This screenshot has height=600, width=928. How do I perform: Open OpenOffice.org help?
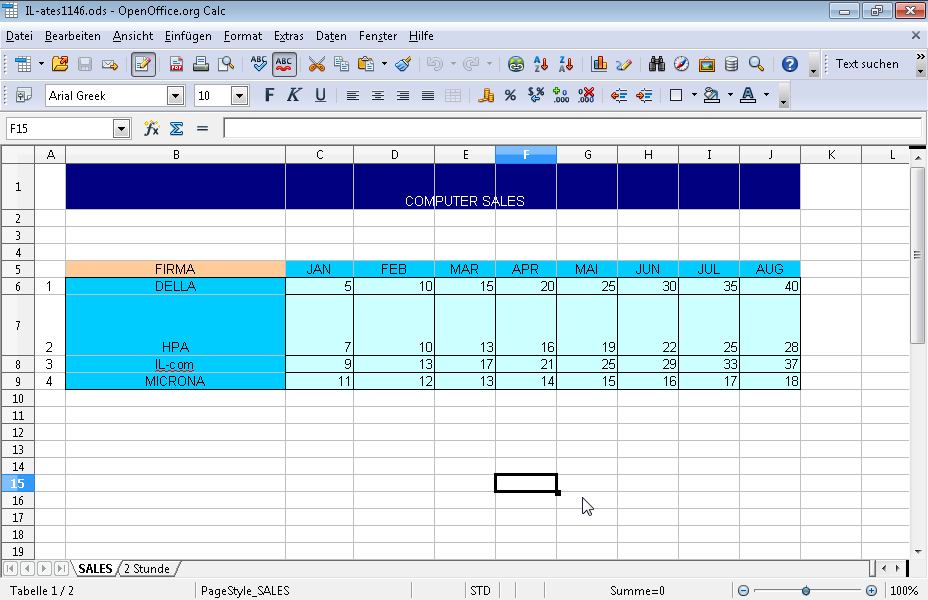790,64
